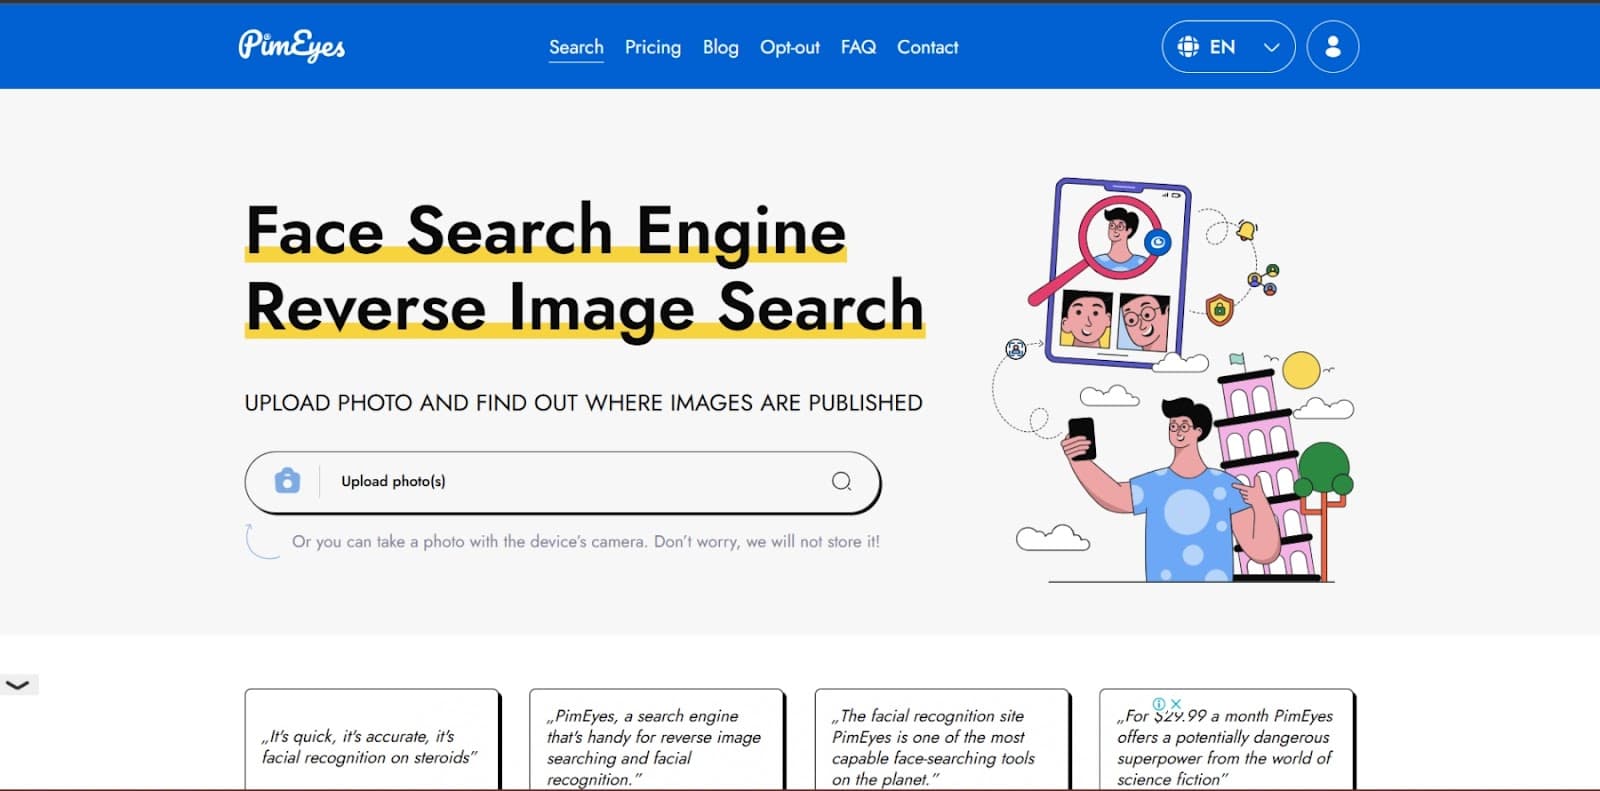
Task: Click the 'potentially dangerous superpower' quote card
Action: [1226, 739]
